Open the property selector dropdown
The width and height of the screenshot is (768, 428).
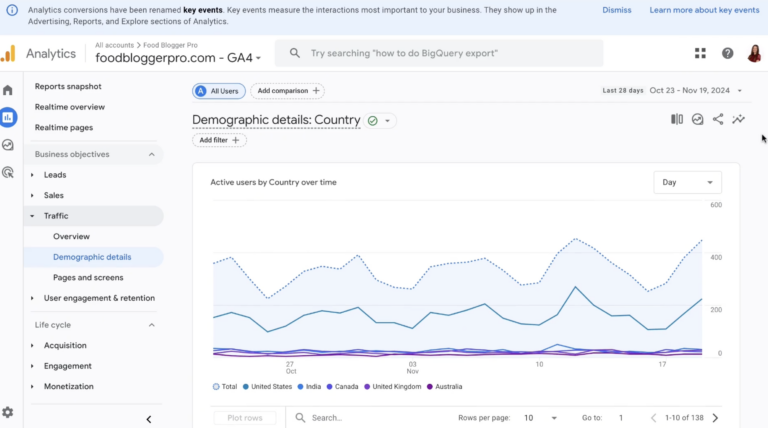pos(178,58)
